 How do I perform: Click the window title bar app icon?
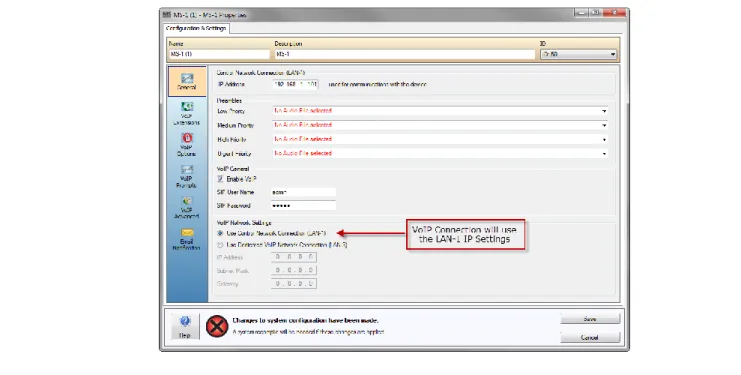coord(166,15)
